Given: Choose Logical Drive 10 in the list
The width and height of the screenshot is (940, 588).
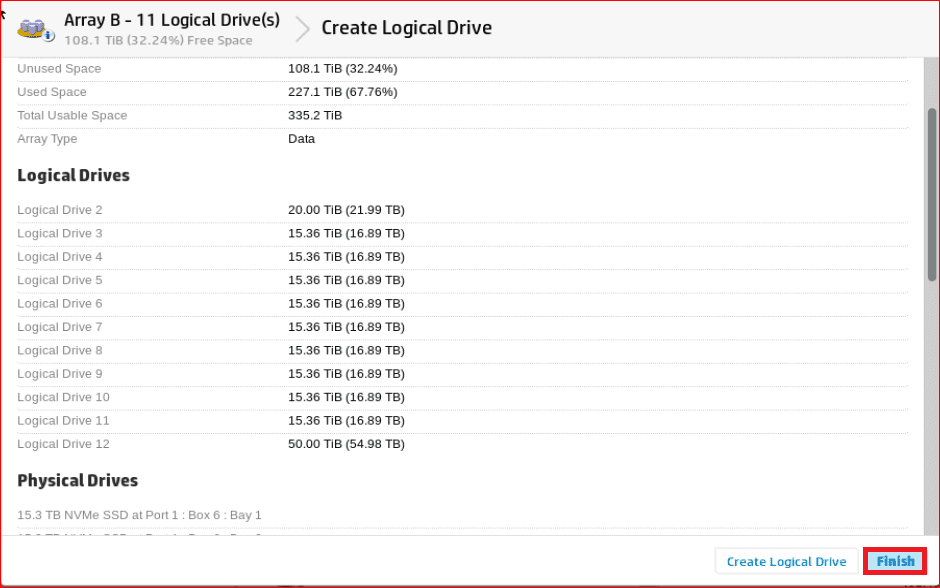Looking at the screenshot, I should [63, 397].
